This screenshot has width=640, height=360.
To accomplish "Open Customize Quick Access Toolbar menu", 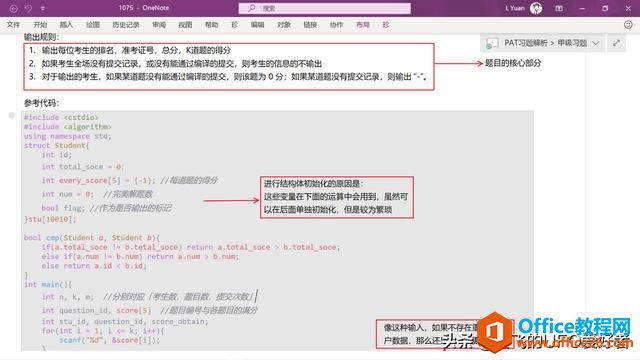I will [x=43, y=8].
